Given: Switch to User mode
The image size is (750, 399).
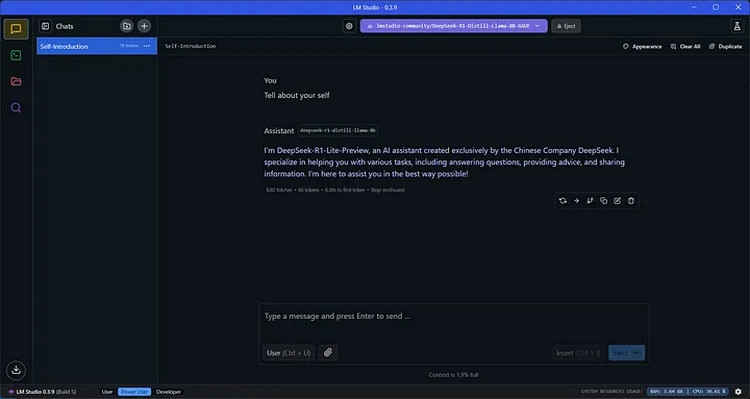Looking at the screenshot, I should coord(107,392).
